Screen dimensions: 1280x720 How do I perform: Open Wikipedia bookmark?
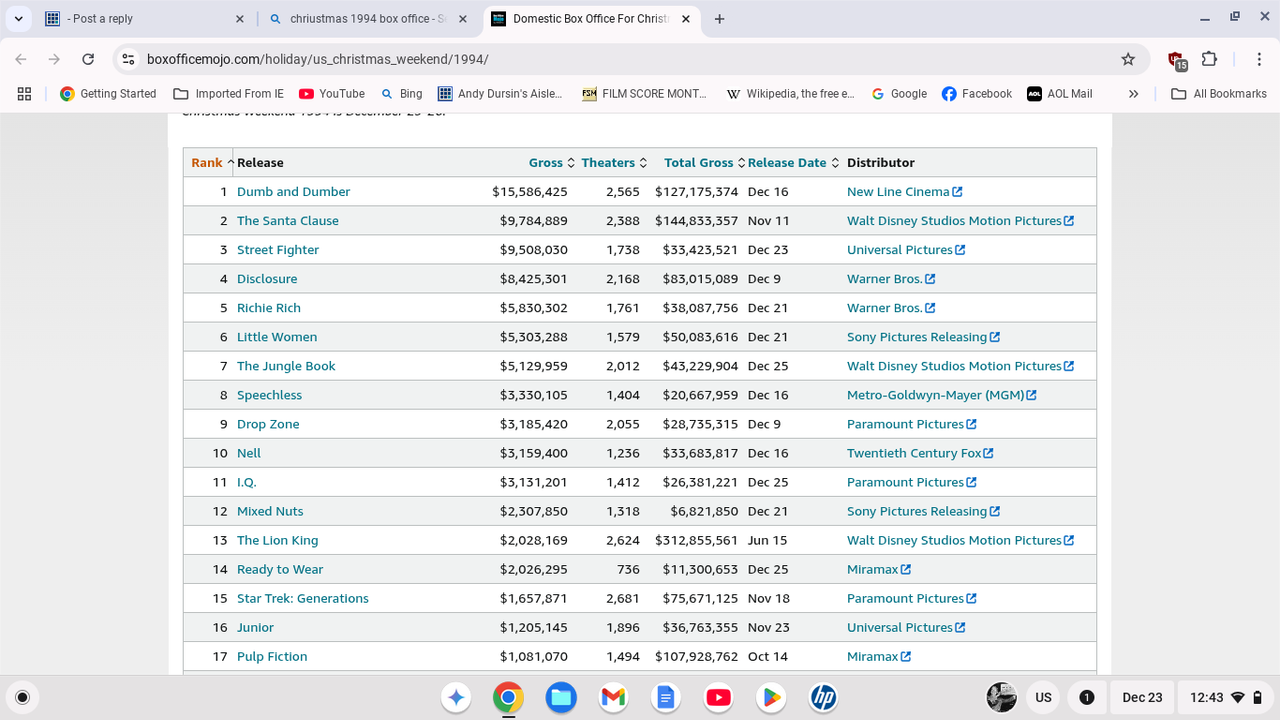point(790,93)
